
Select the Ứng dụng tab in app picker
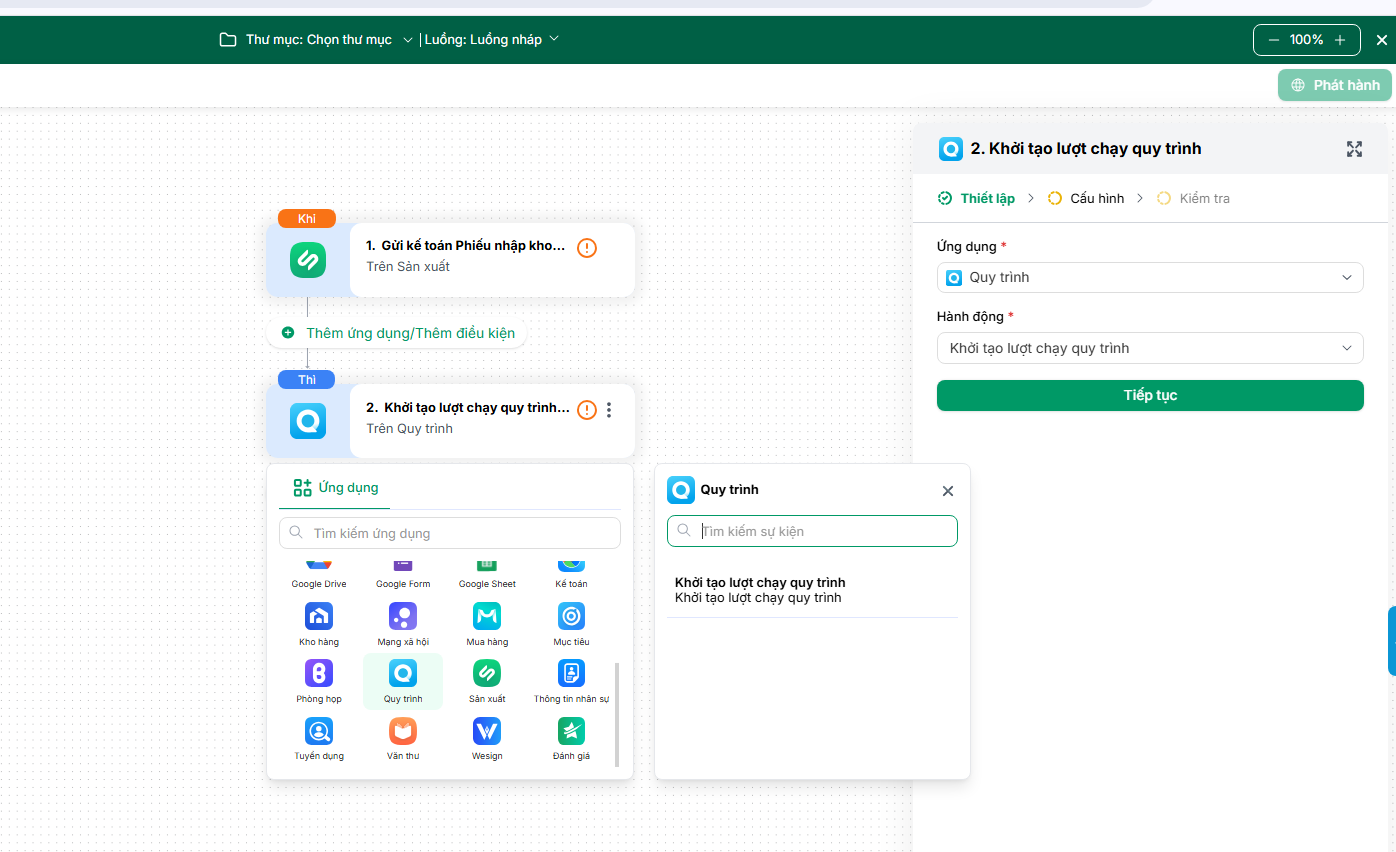pos(335,488)
